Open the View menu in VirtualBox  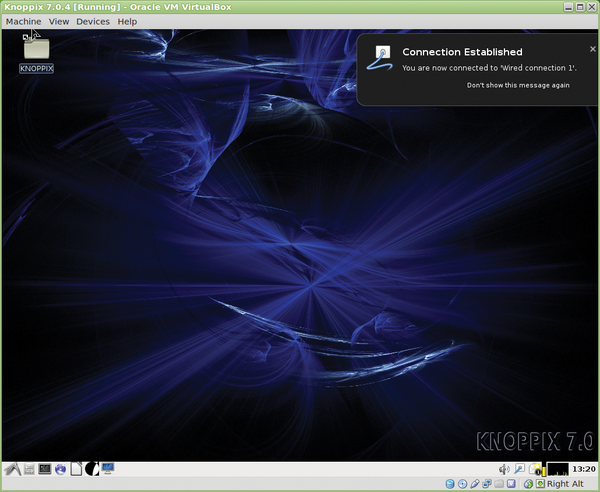coord(59,21)
